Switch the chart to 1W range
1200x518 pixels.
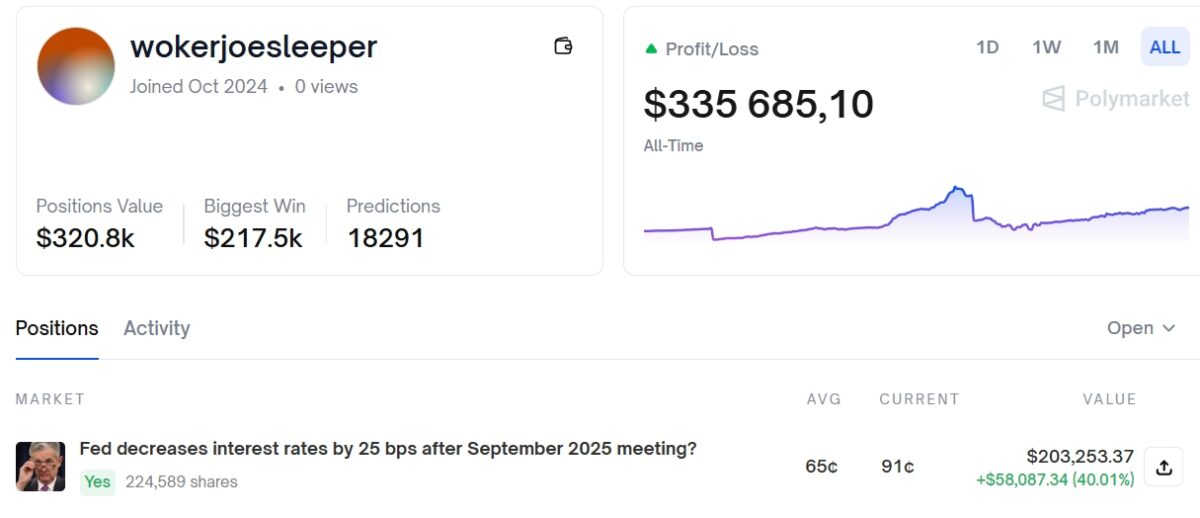tap(1046, 47)
